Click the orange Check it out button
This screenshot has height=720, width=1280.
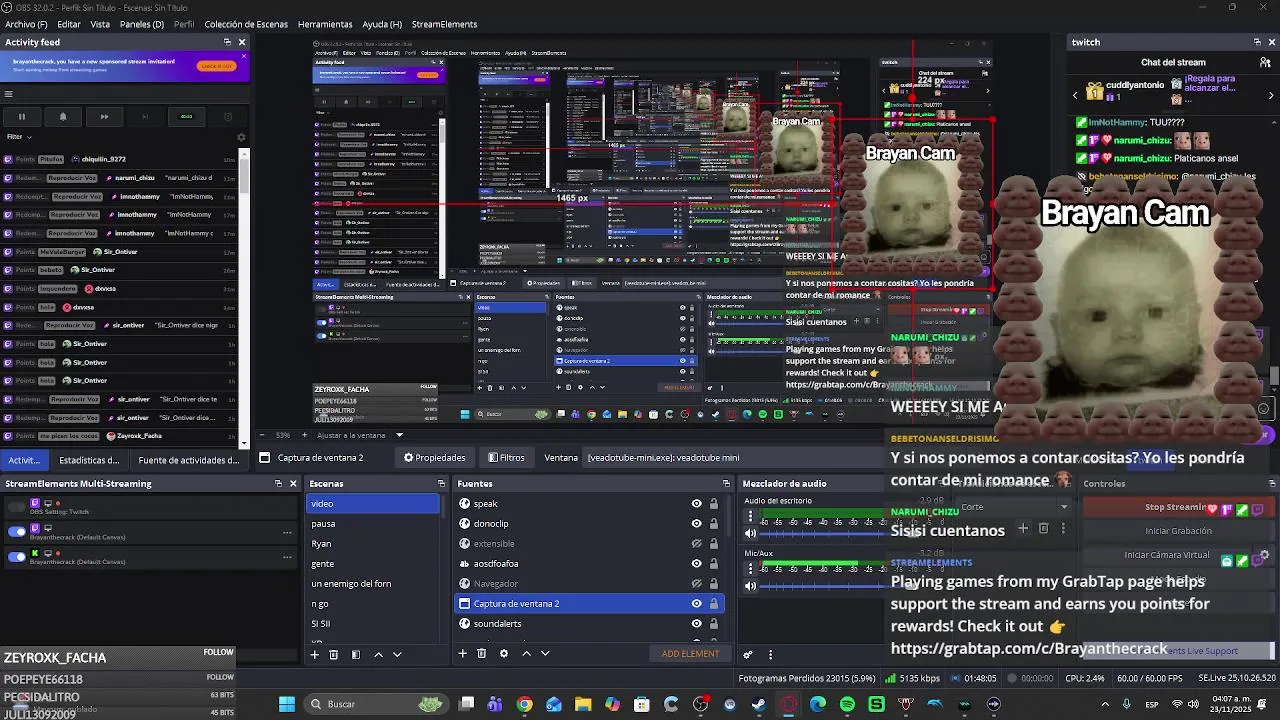coord(216,66)
